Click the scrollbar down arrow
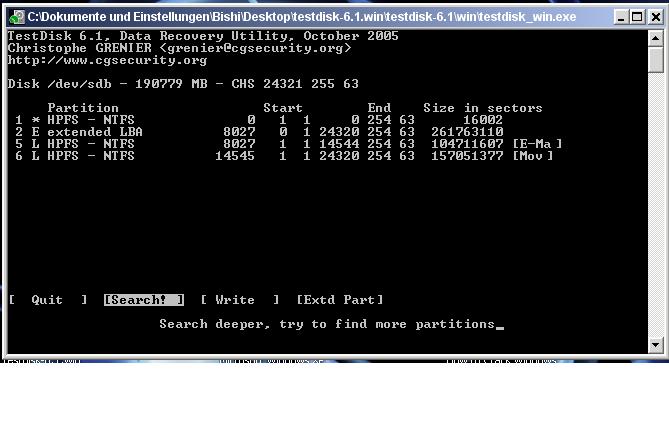This screenshot has width=669, height=432. click(x=655, y=345)
